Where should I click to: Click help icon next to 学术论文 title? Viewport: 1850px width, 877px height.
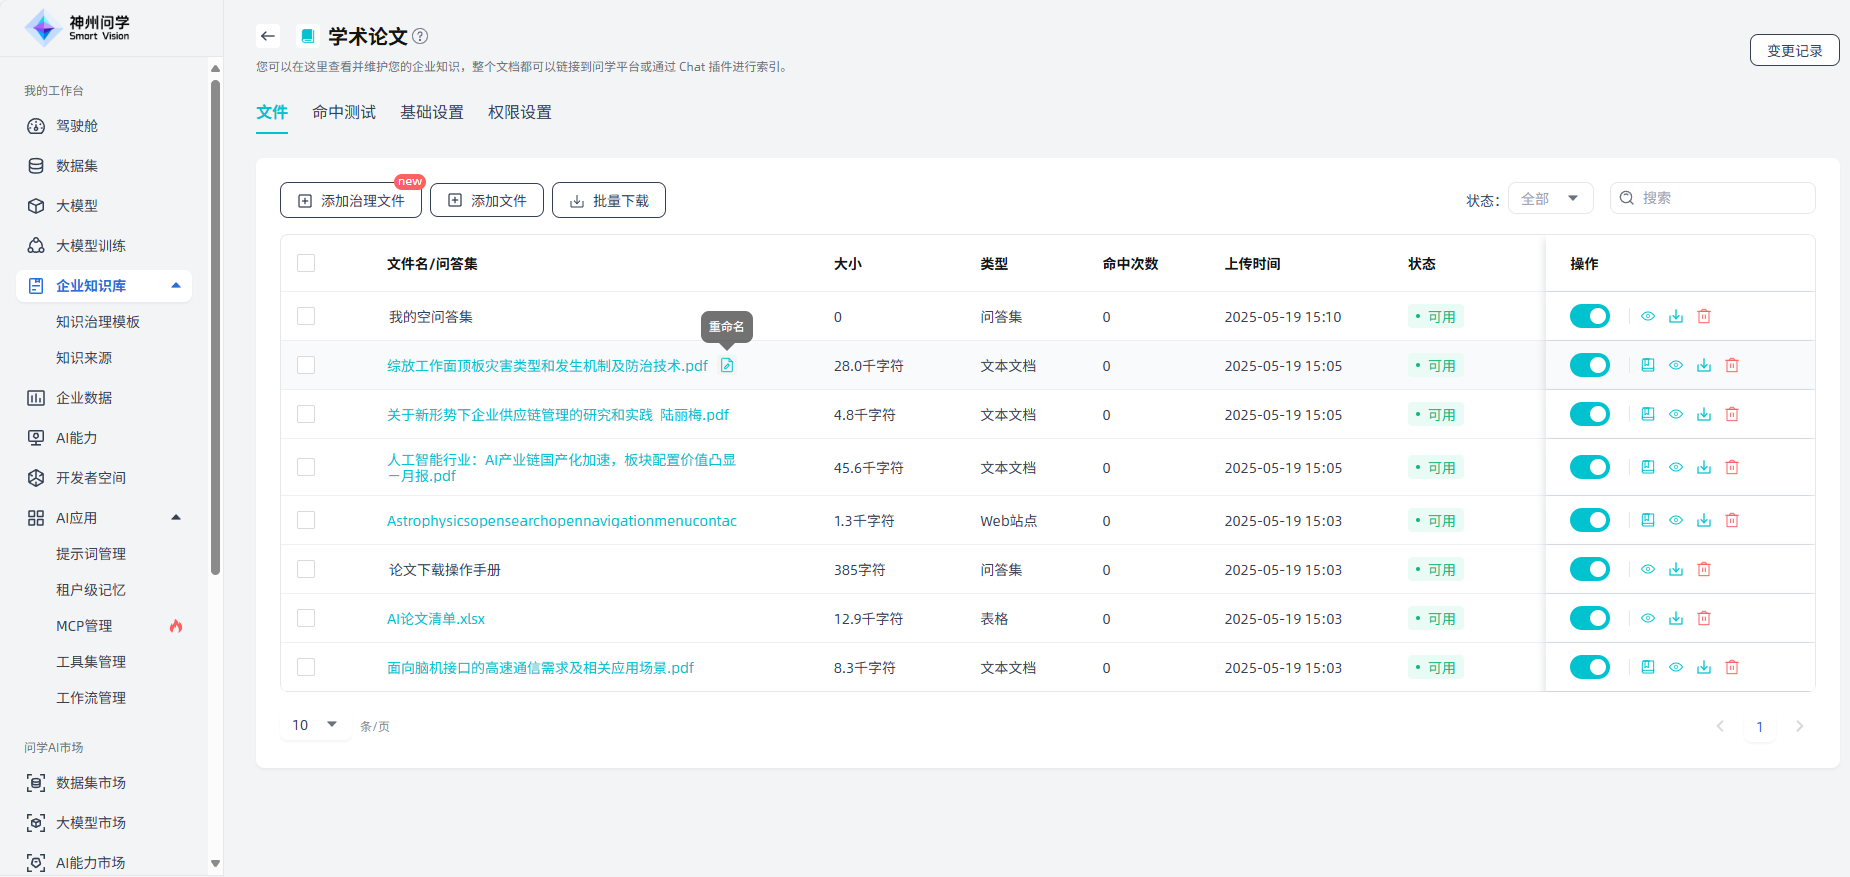click(420, 36)
